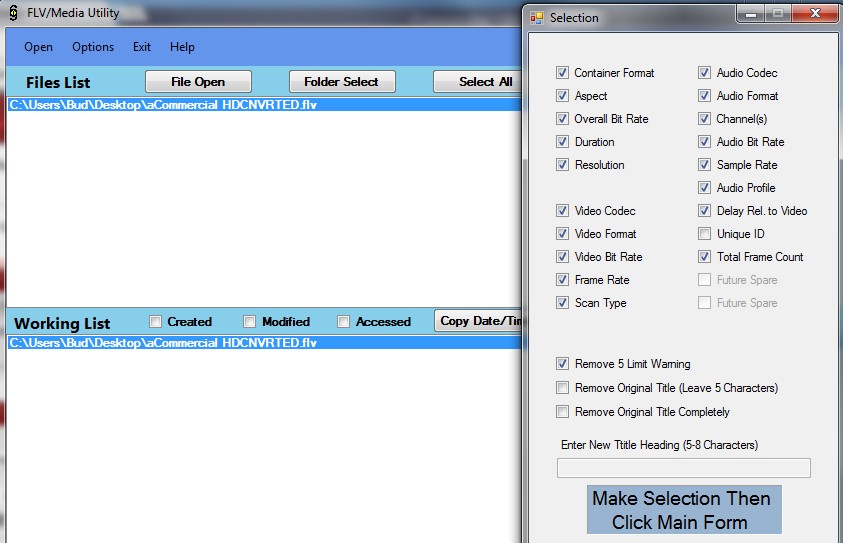
Task: Open the Help menu
Action: (182, 47)
